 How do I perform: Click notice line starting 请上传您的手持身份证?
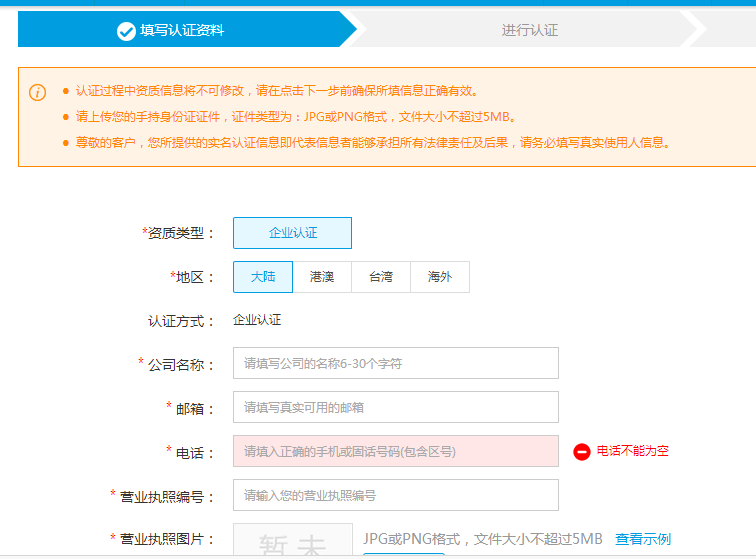296,117
